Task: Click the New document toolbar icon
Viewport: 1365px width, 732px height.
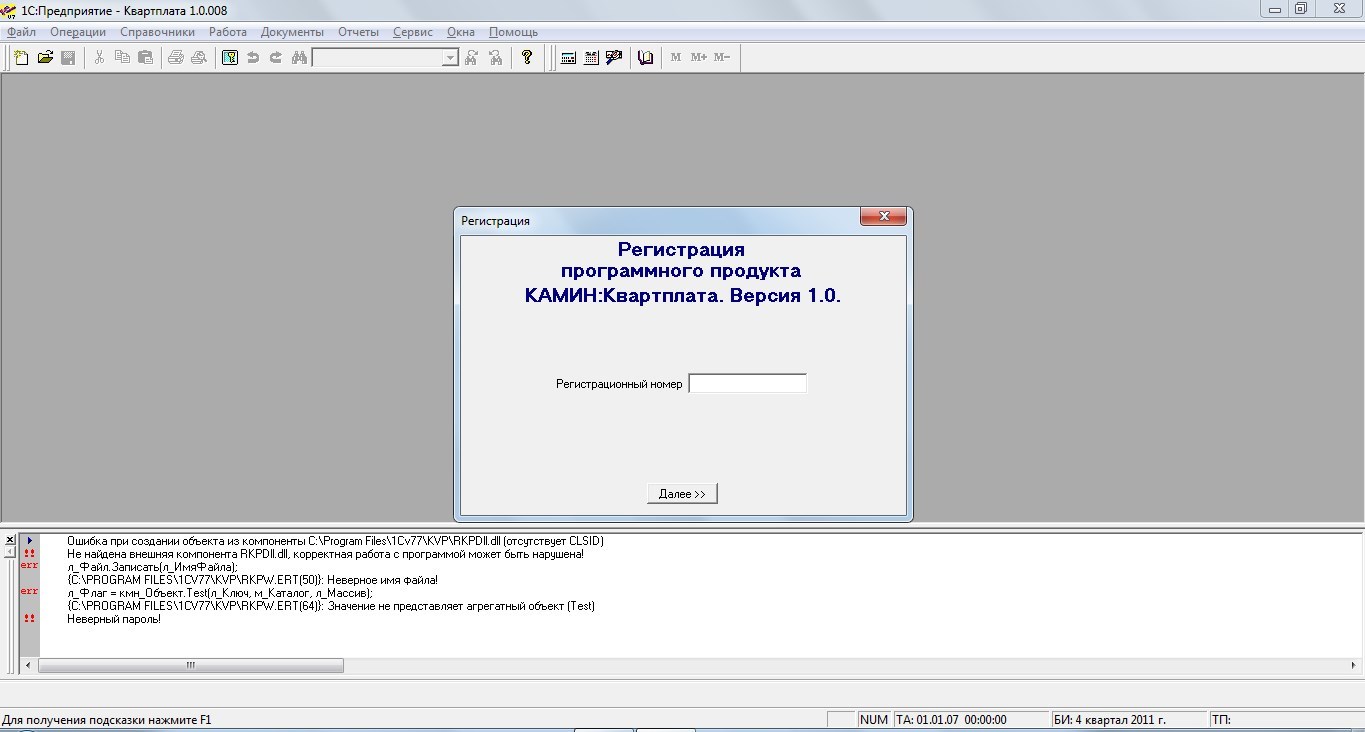Action: (x=21, y=58)
